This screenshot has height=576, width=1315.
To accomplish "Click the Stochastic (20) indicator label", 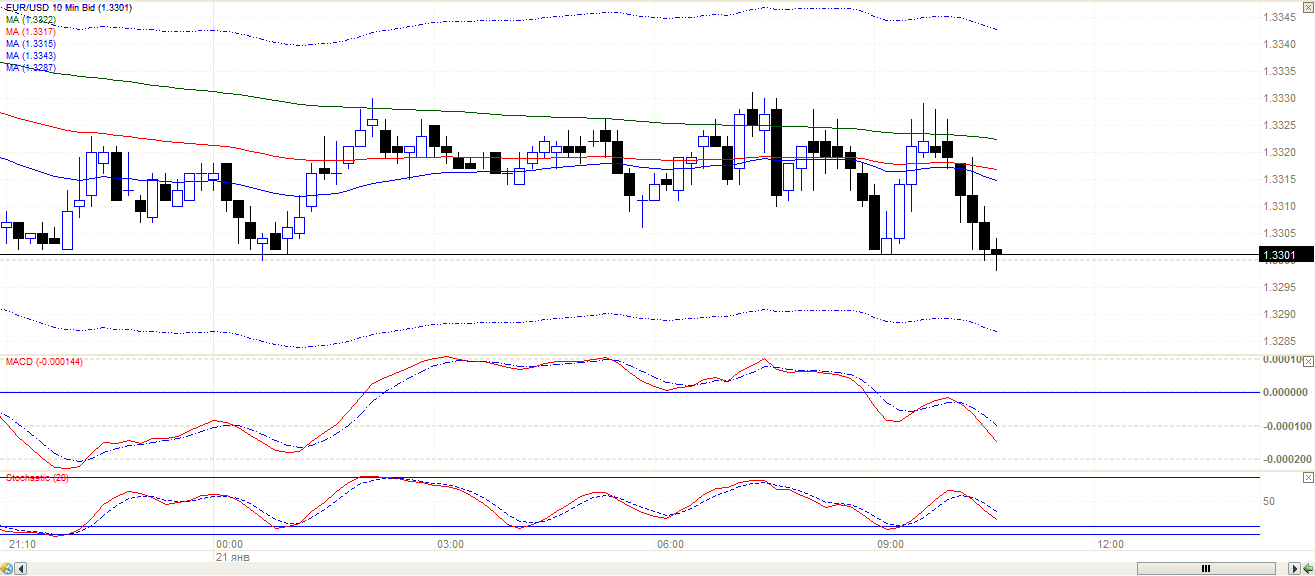I will (37, 478).
